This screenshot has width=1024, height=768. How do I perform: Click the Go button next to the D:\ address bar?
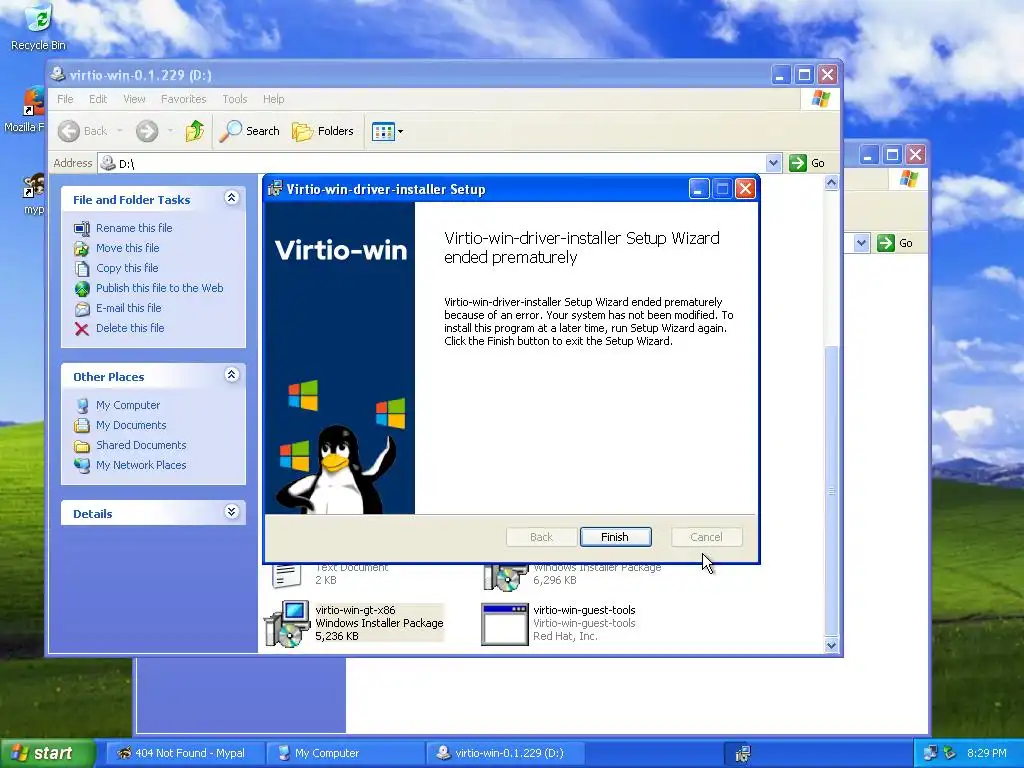(x=808, y=163)
